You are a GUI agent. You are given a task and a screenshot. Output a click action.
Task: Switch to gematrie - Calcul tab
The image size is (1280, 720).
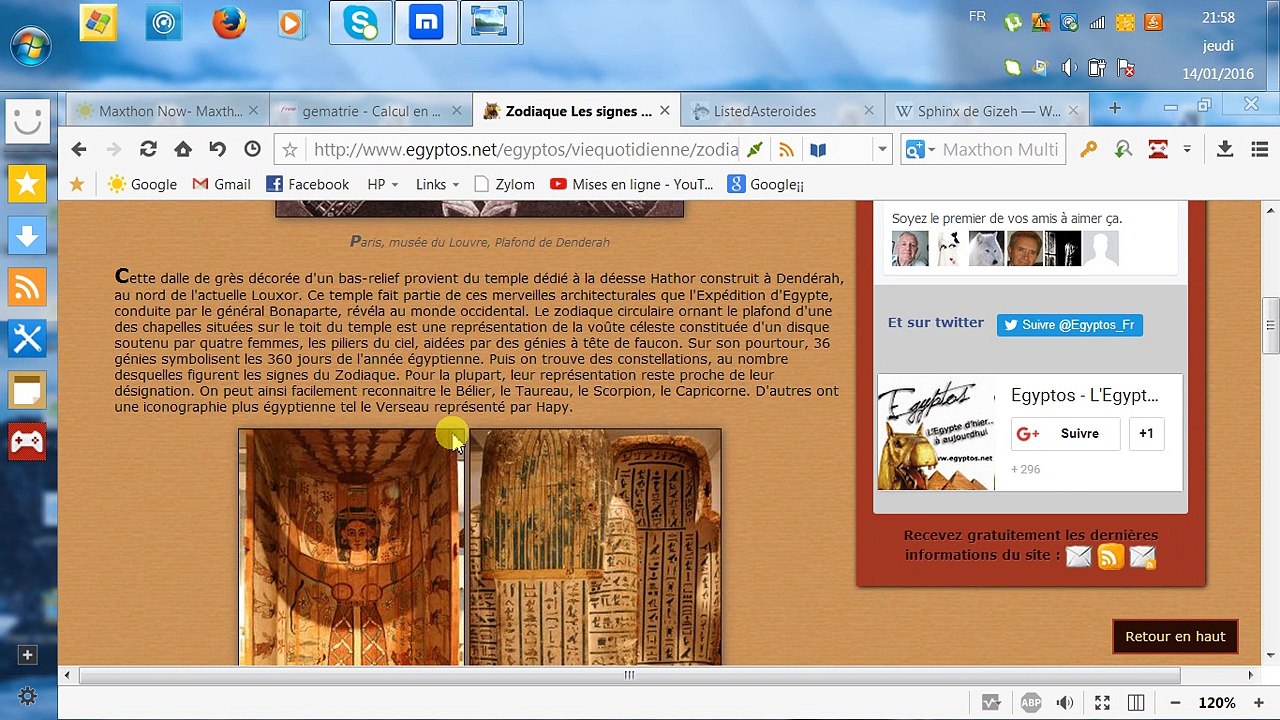tap(370, 111)
